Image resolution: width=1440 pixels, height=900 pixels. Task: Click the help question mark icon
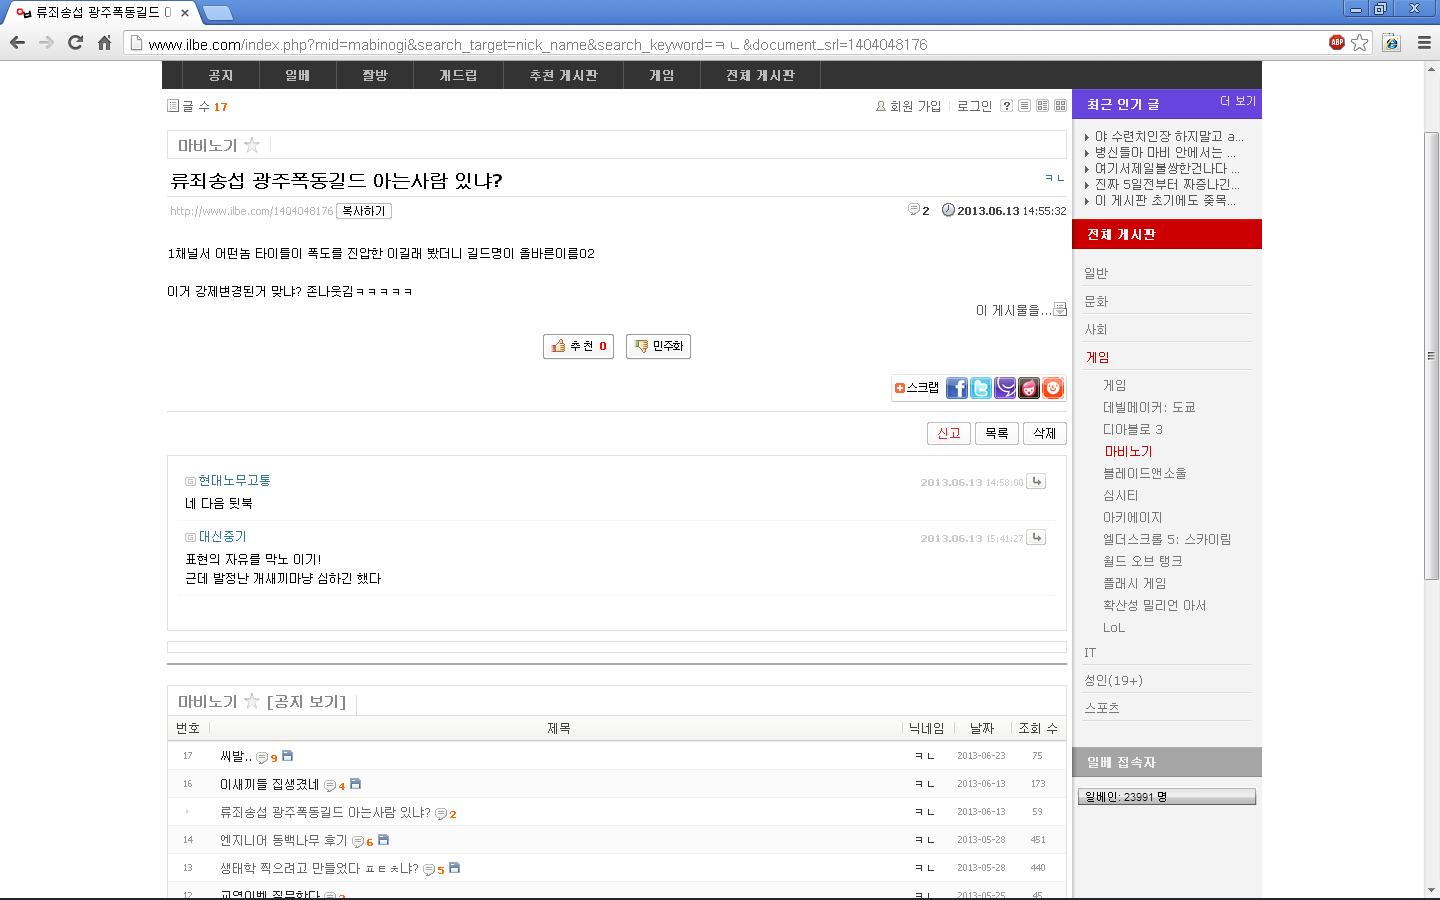[1007, 106]
